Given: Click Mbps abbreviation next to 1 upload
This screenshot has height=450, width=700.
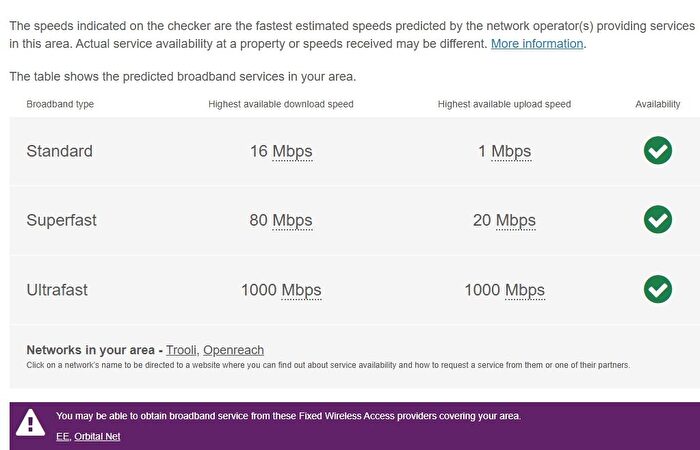Looking at the screenshot, I should pos(511,152).
